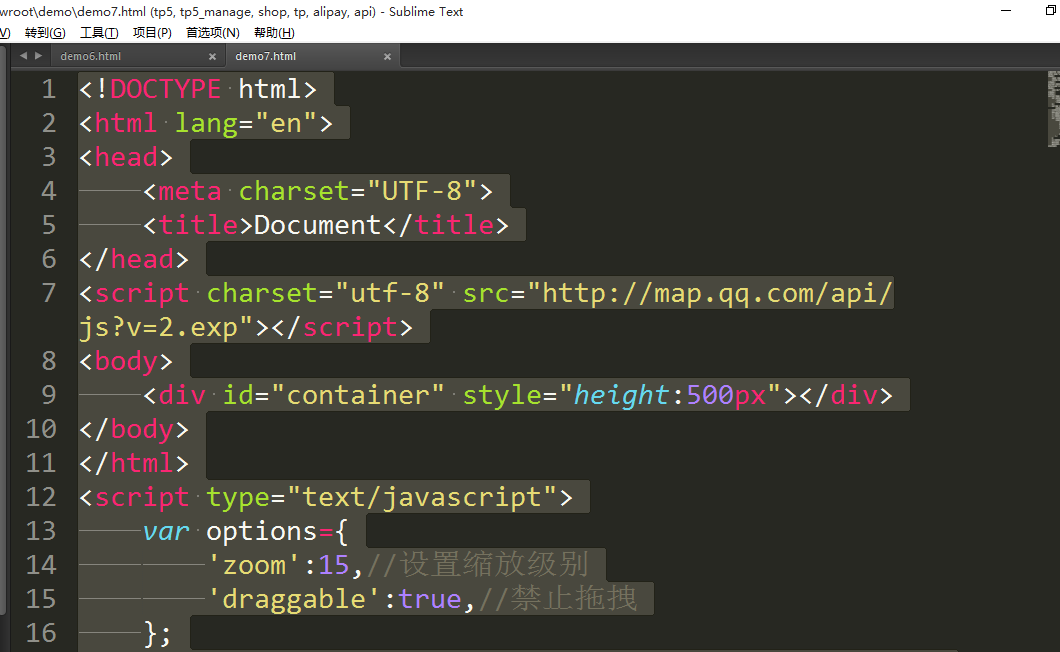This screenshot has width=1060, height=652.
Task: Open the 帮助(H) help menu
Action: click(x=274, y=33)
